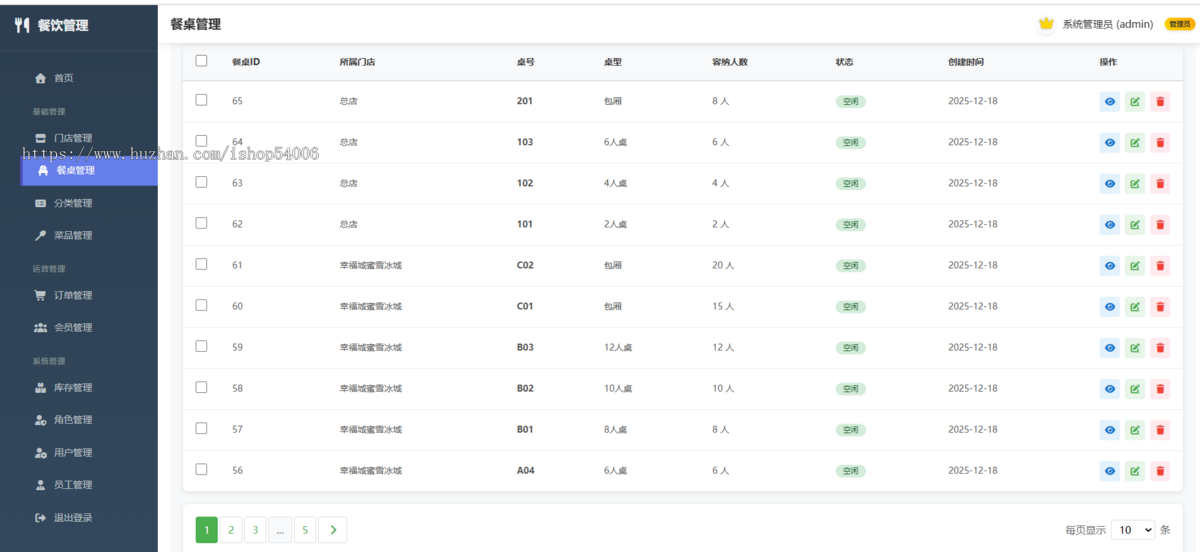Delete table row with ID 65
Viewport: 1200px width, 552px height.
pyautogui.click(x=1160, y=101)
